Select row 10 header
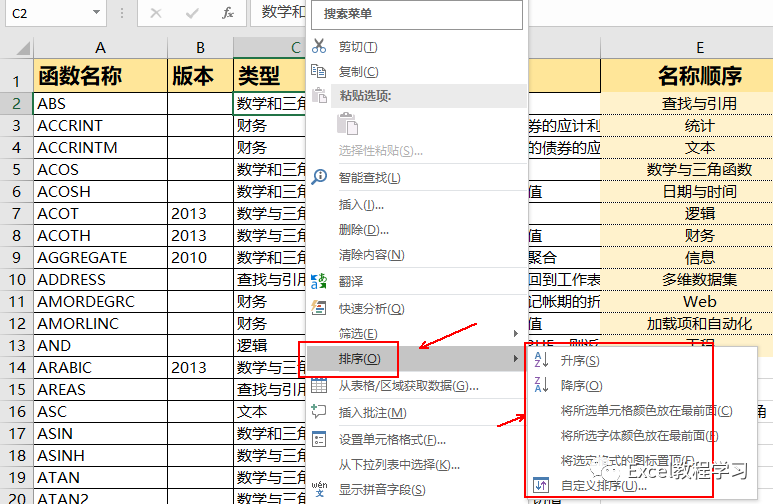Viewport: 773px width, 504px height. tap(16, 280)
